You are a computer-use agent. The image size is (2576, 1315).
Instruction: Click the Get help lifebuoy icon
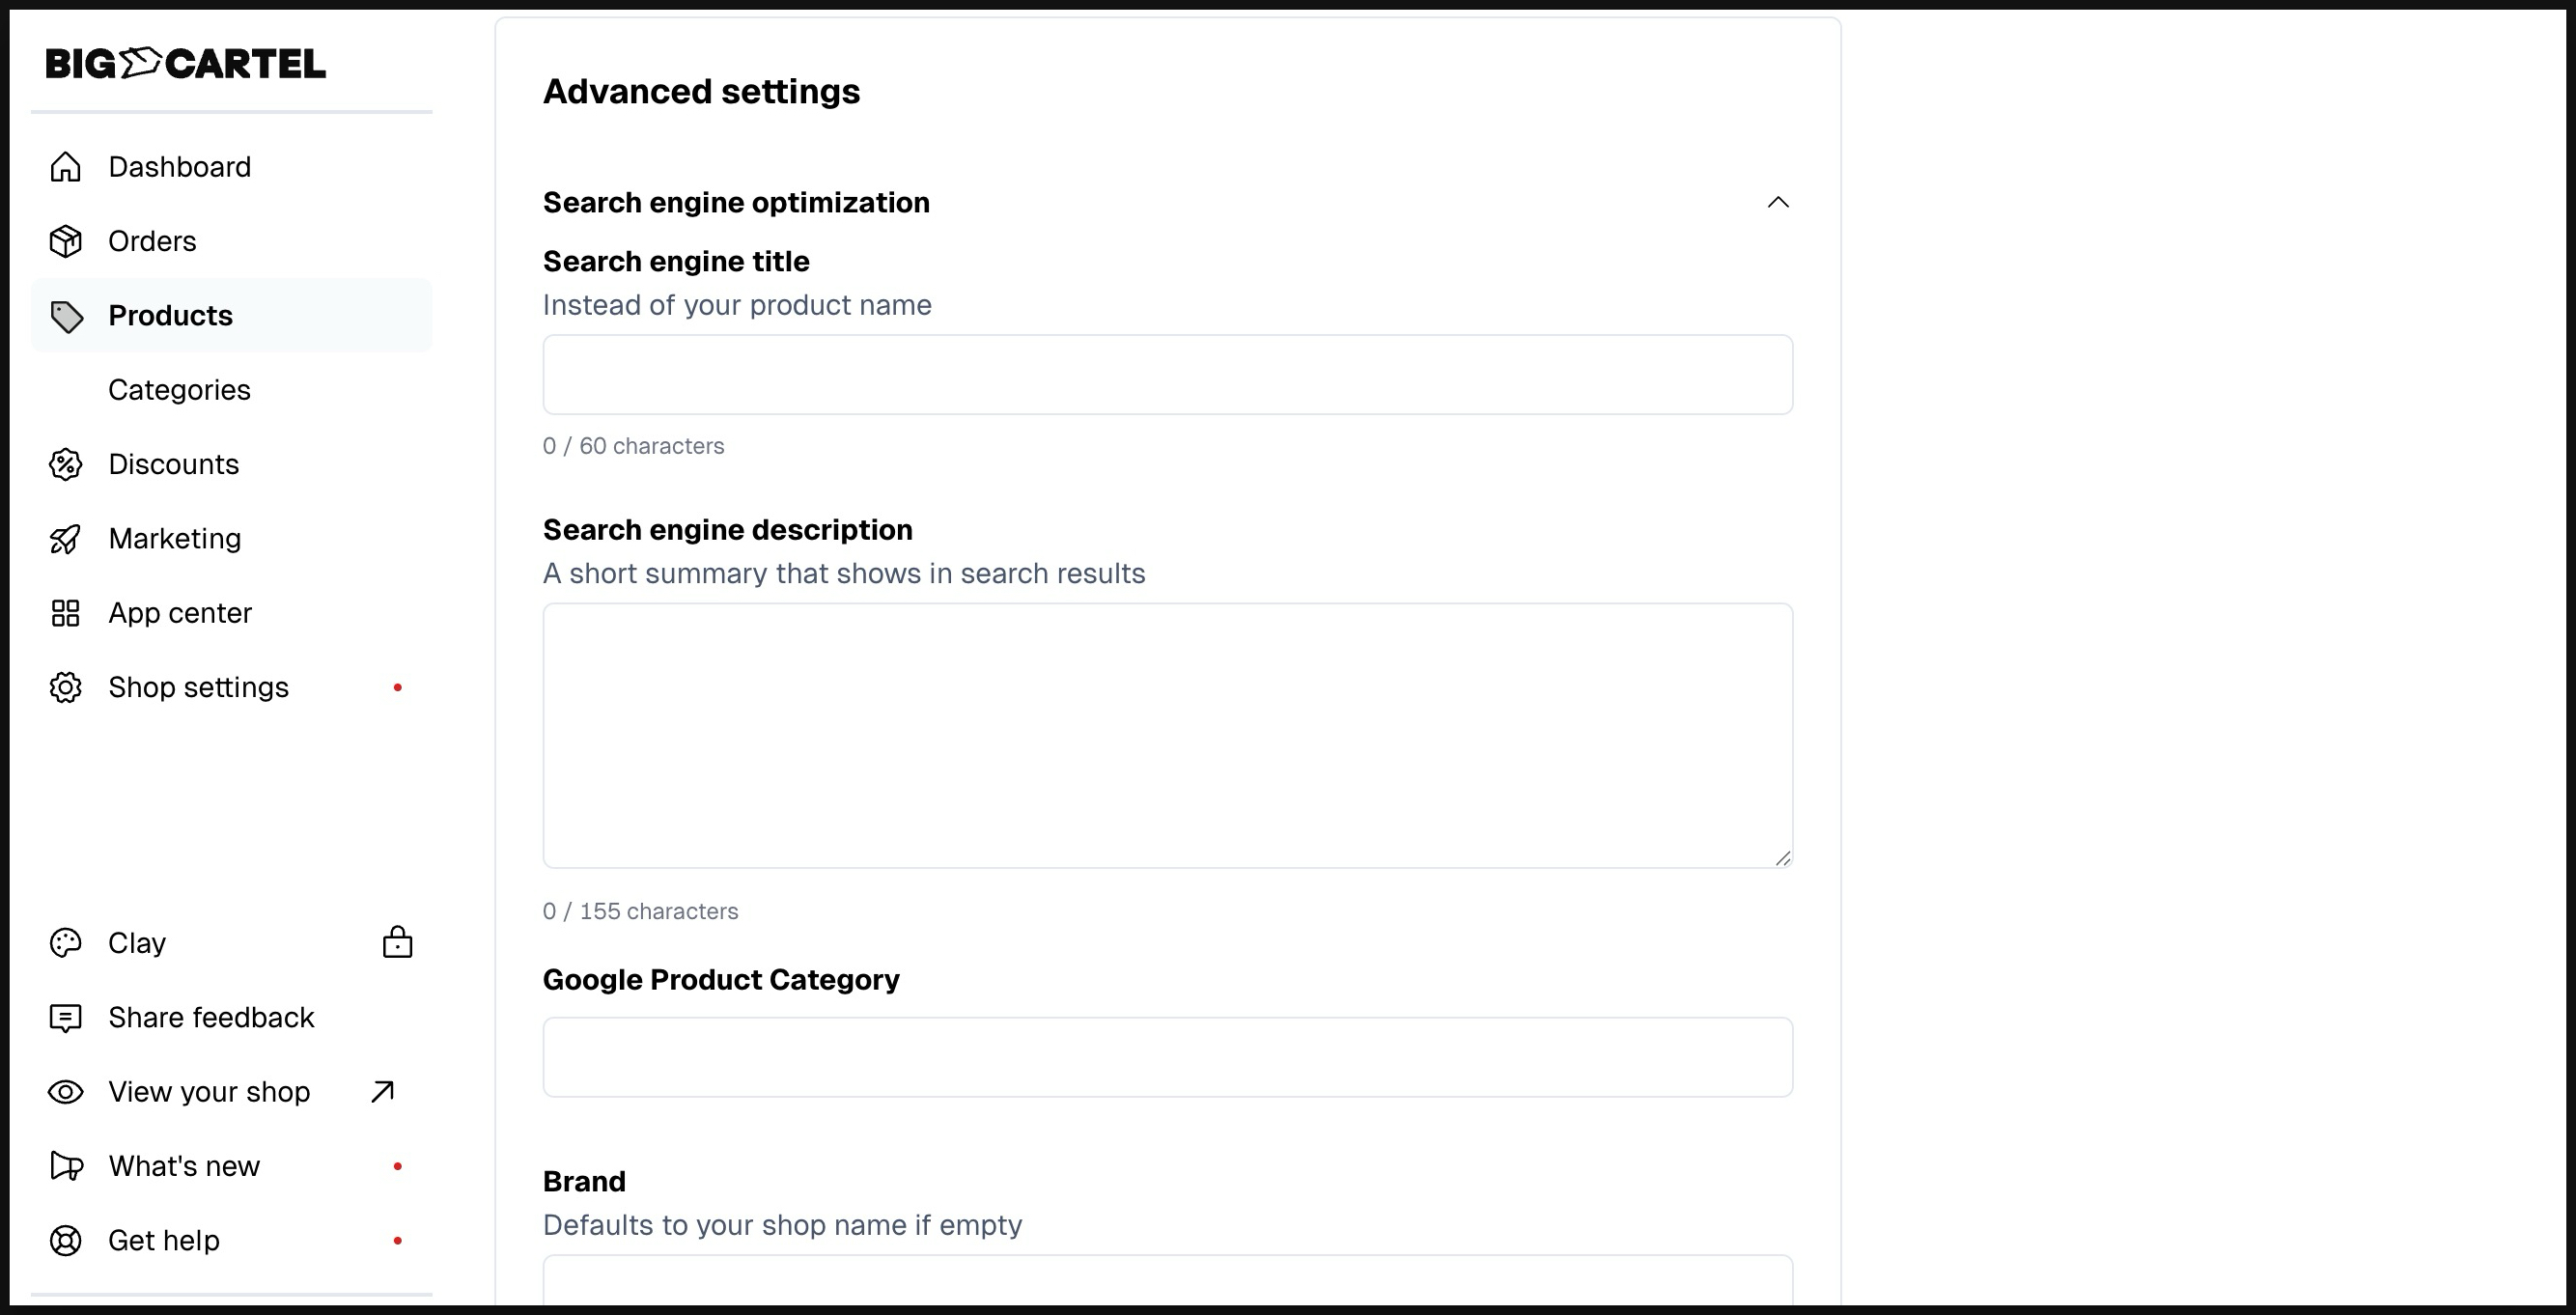tap(66, 1241)
